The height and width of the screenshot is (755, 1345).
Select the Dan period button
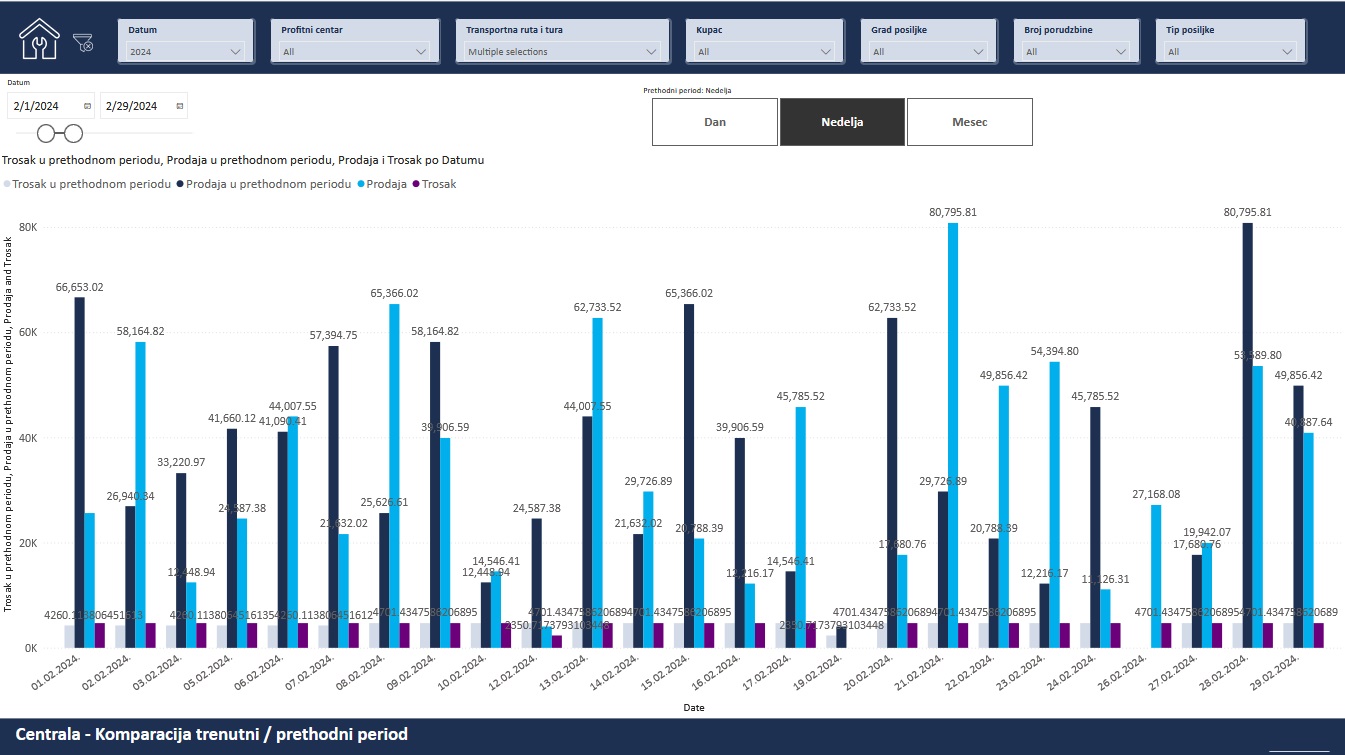pyautogui.click(x=715, y=122)
